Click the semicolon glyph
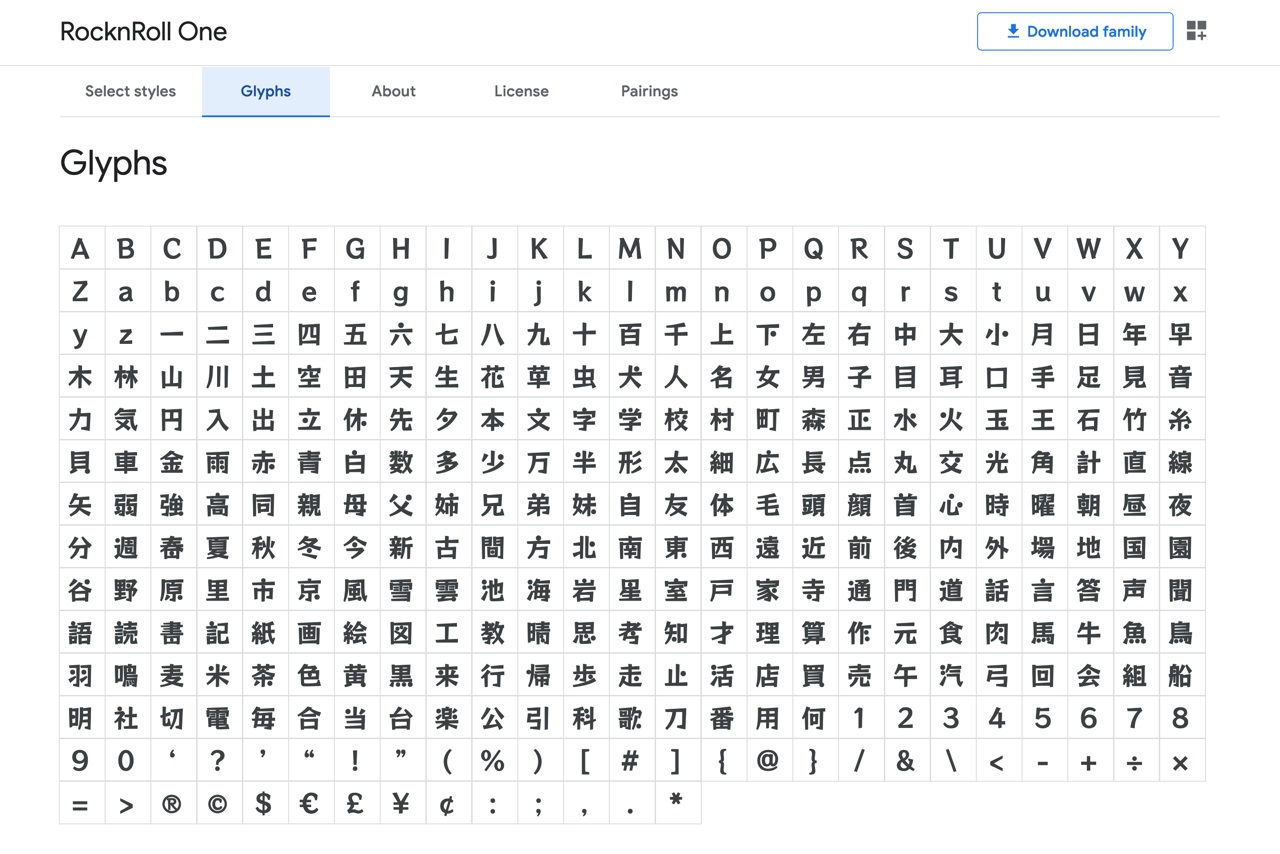 click(x=538, y=803)
